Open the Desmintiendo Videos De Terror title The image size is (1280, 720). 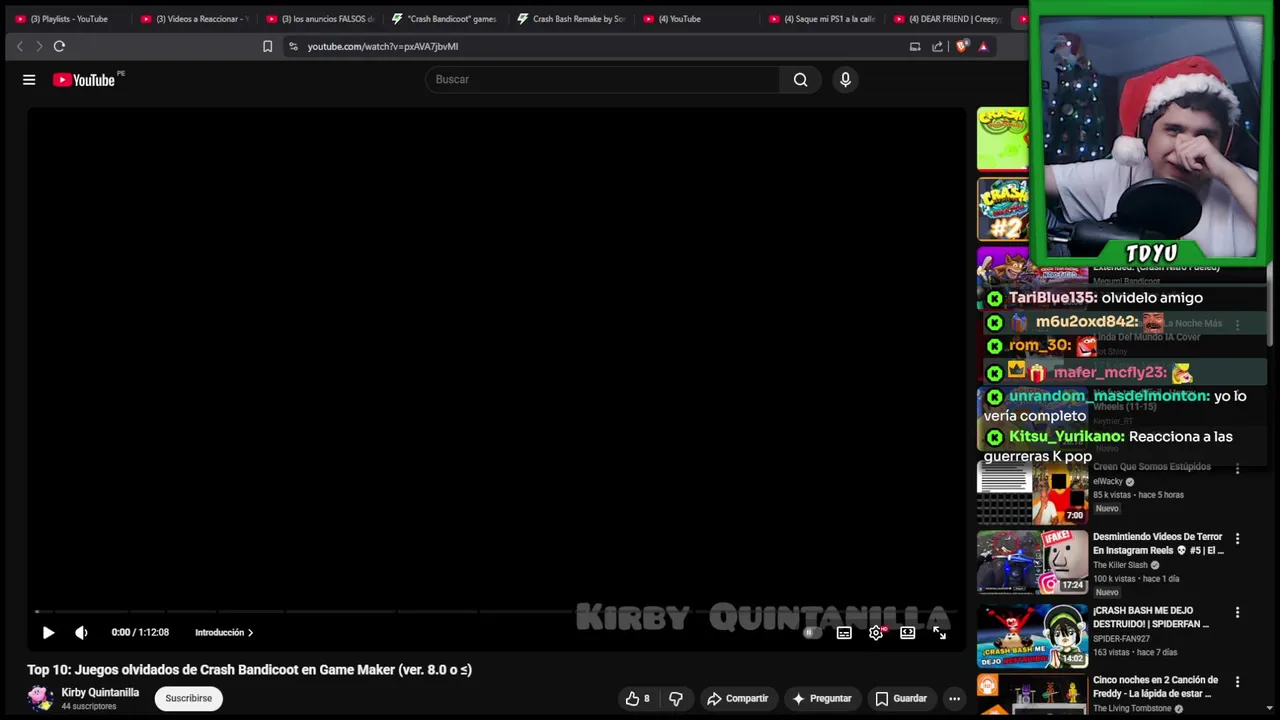[x=1158, y=543]
